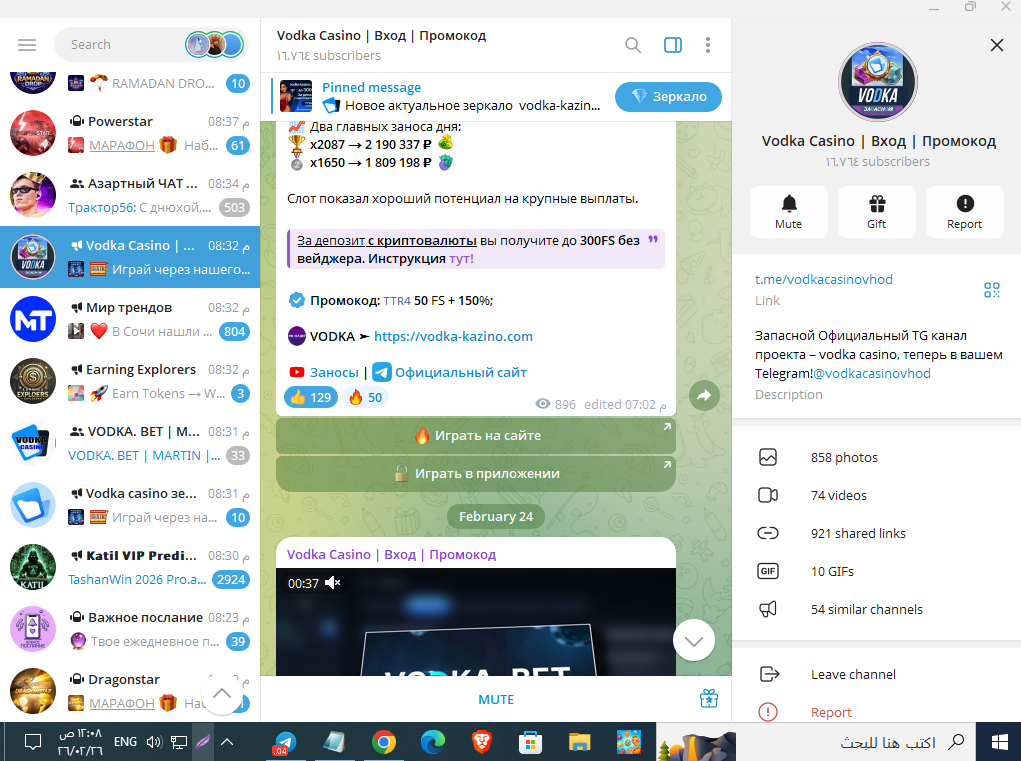Select the Мир трендов channel
1021x761 pixels.
(130, 319)
